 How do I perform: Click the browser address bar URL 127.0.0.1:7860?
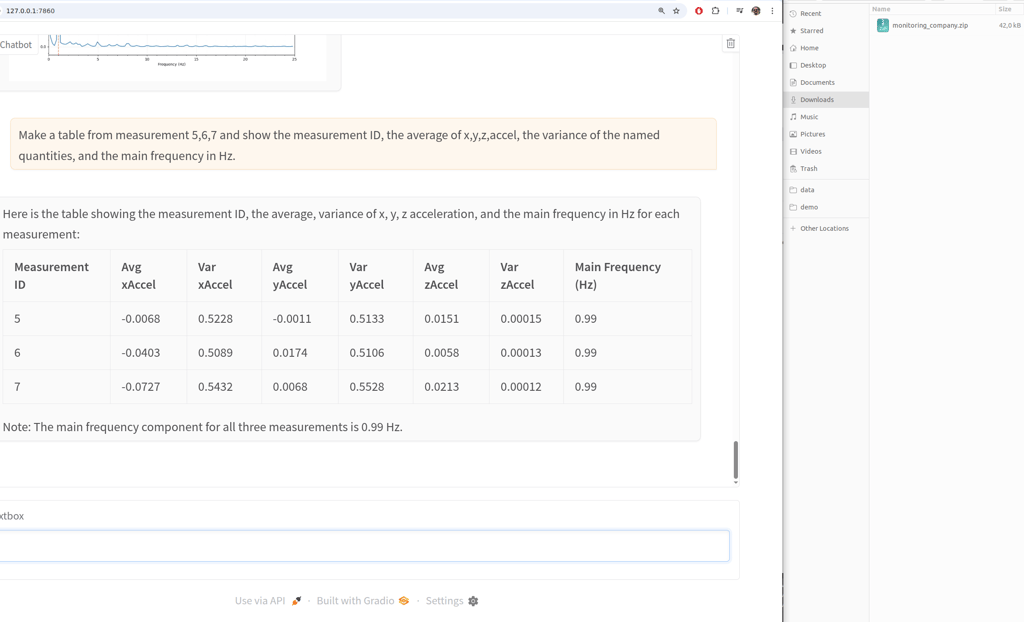click(30, 10)
